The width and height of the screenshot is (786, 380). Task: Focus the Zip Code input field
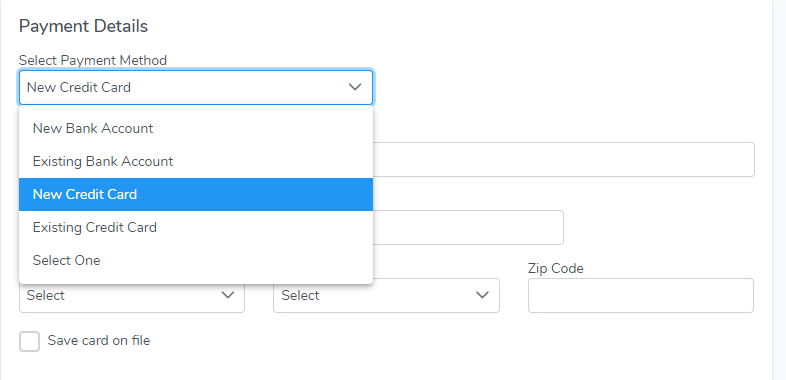[x=641, y=295]
